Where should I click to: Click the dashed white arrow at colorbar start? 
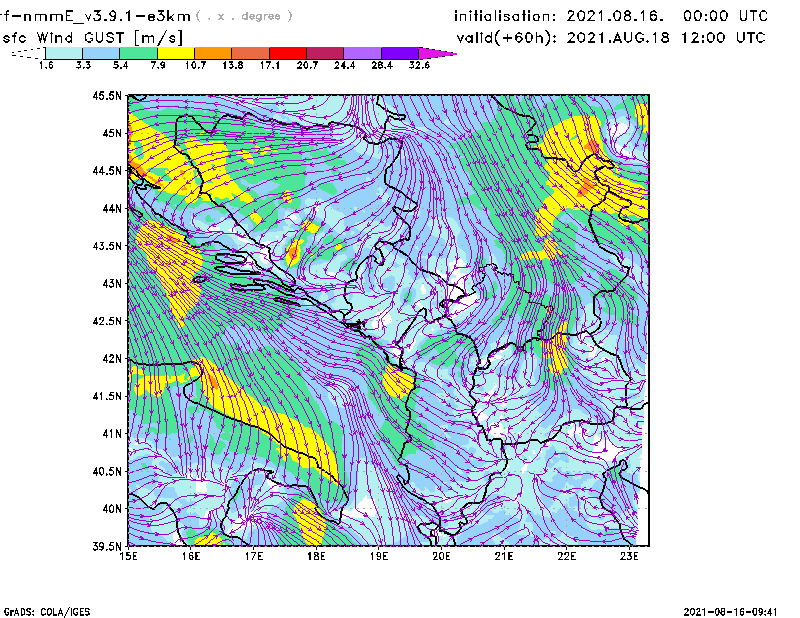(x=28, y=53)
